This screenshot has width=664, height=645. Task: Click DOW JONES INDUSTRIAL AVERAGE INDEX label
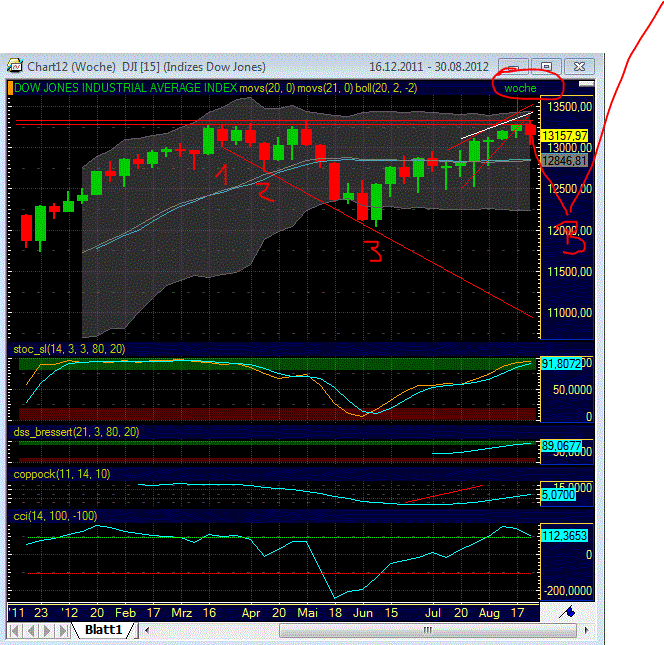(x=125, y=88)
